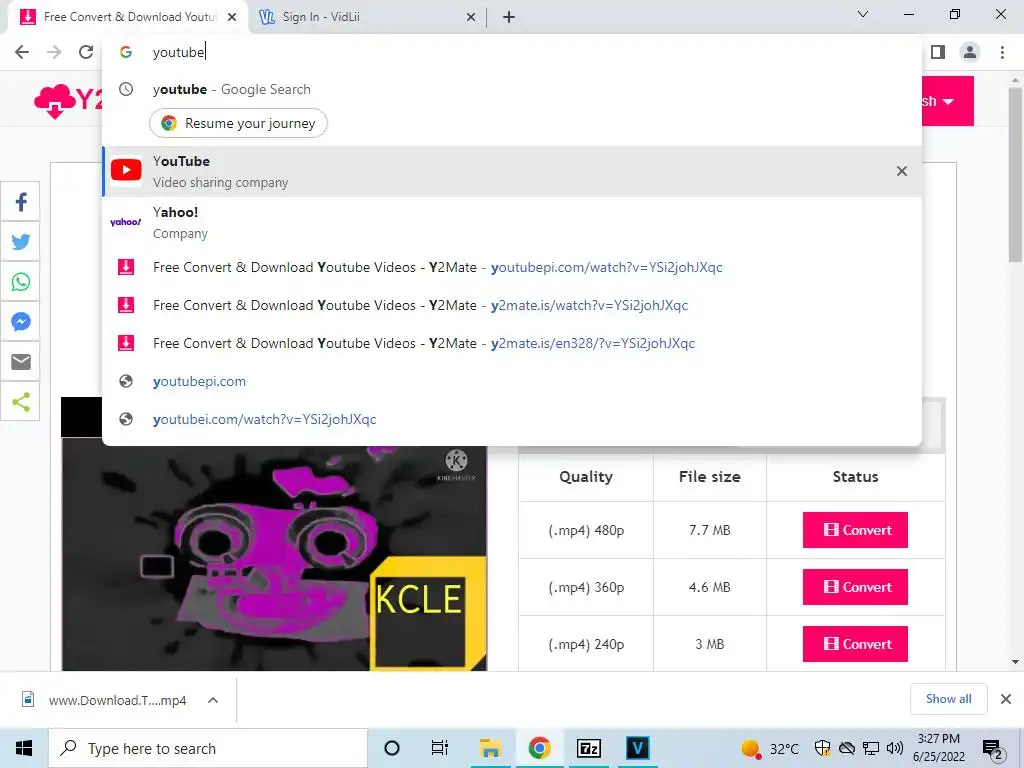Open tab search chevron in title bar
This screenshot has height=768, width=1024.
point(863,14)
